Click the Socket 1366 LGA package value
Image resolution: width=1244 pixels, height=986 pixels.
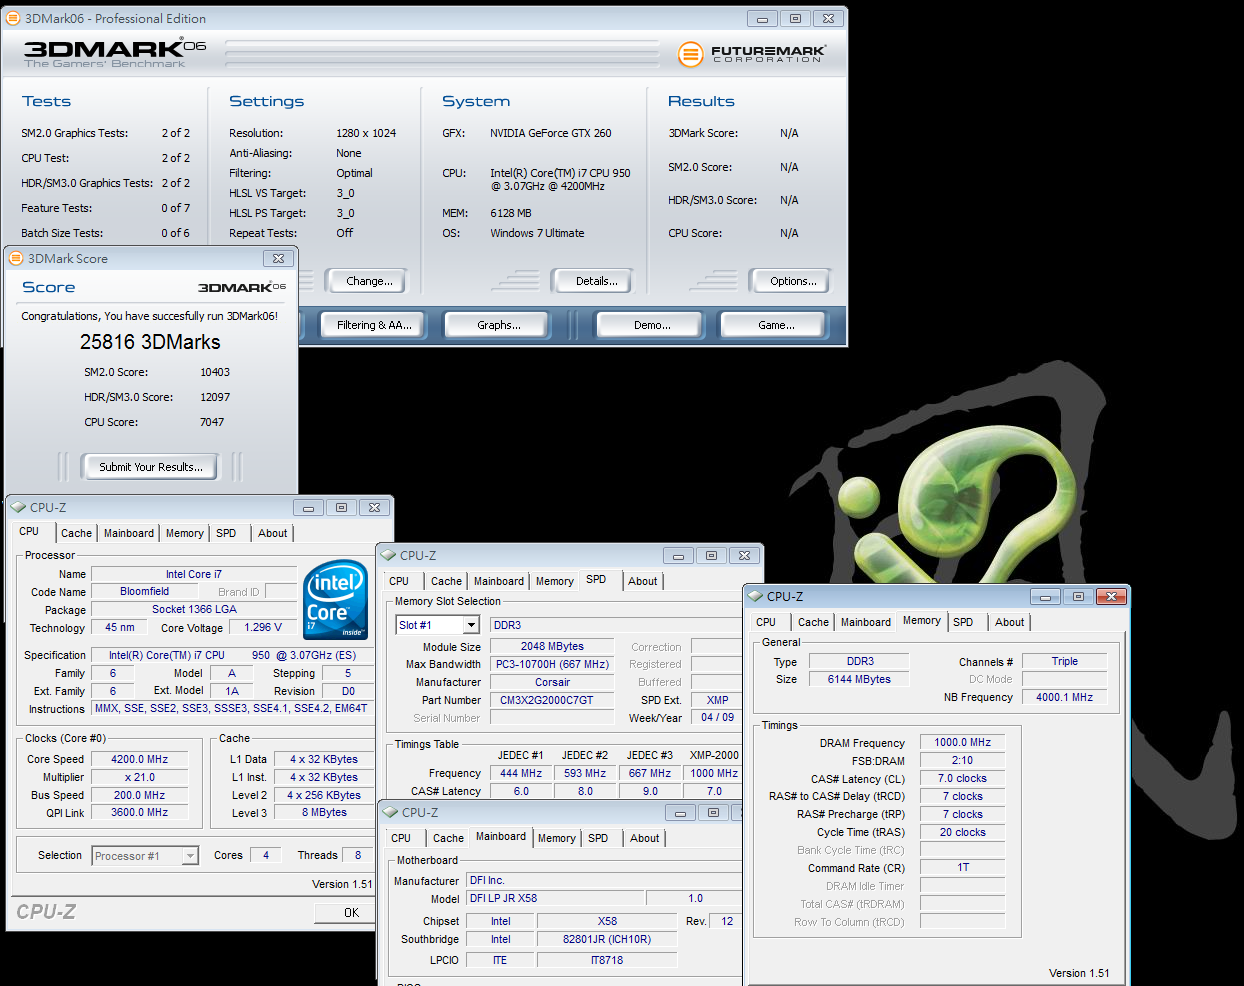[x=194, y=609]
